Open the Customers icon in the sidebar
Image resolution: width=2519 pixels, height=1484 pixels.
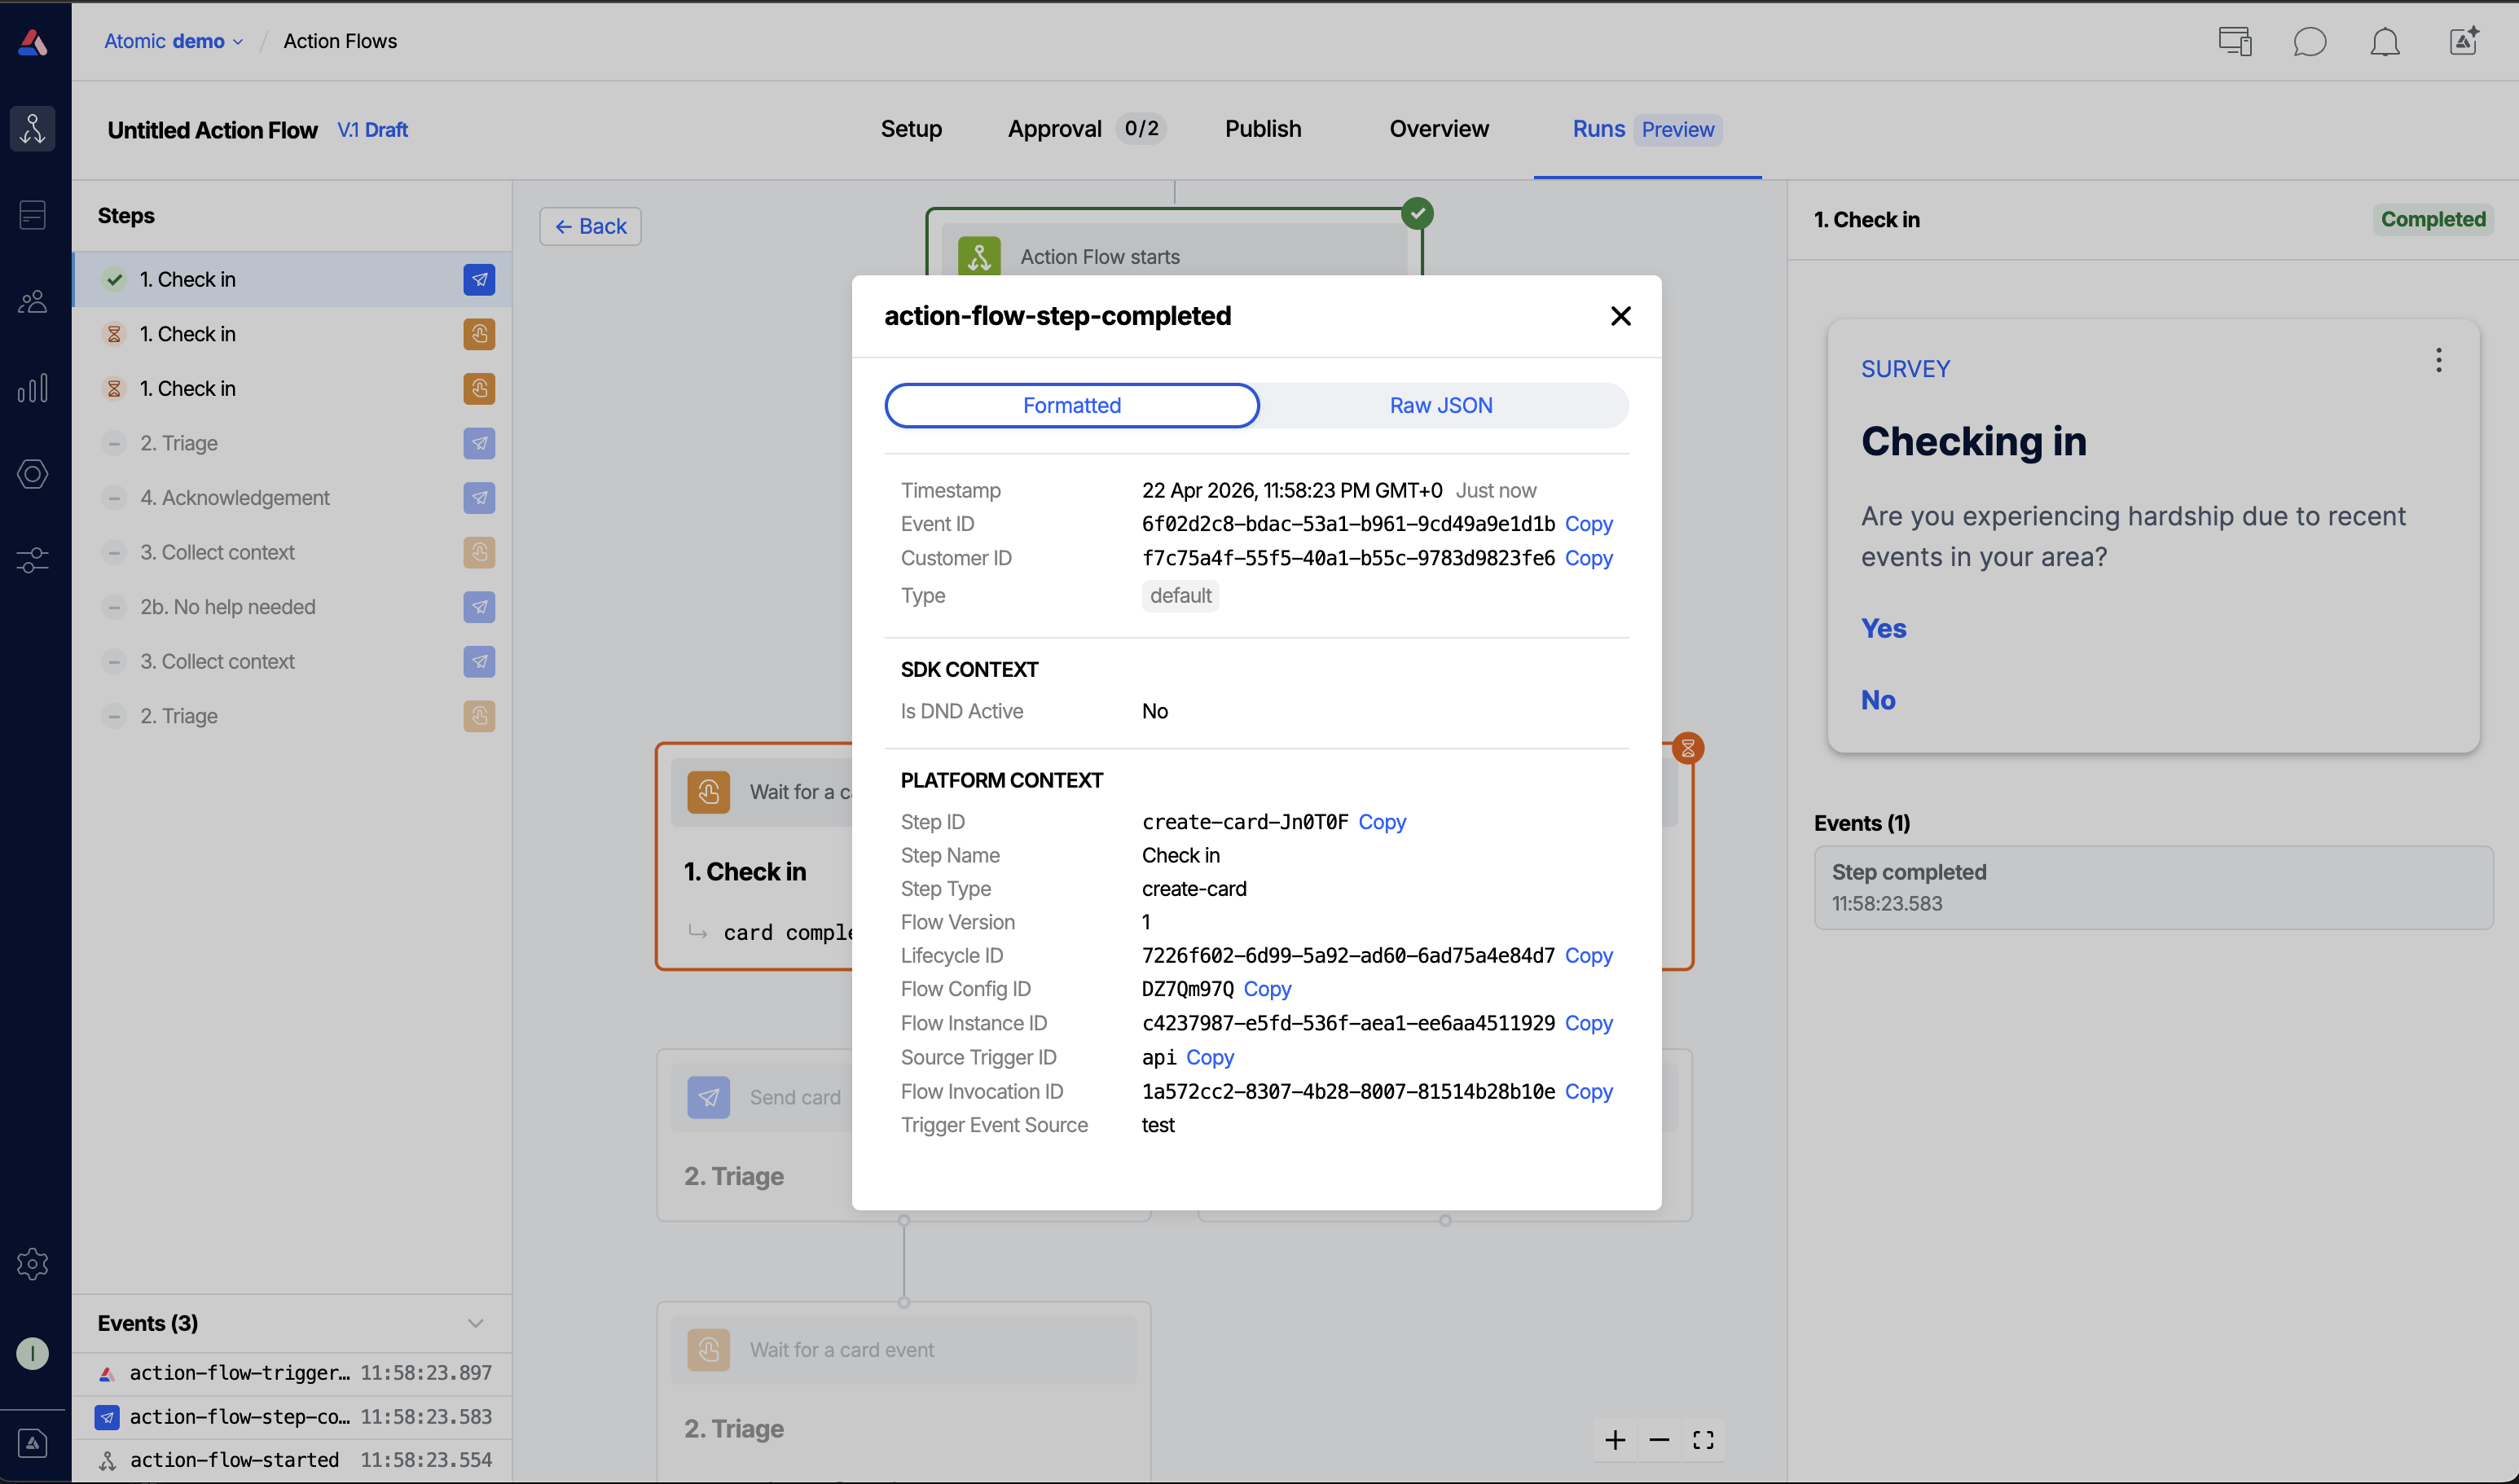coord(33,301)
